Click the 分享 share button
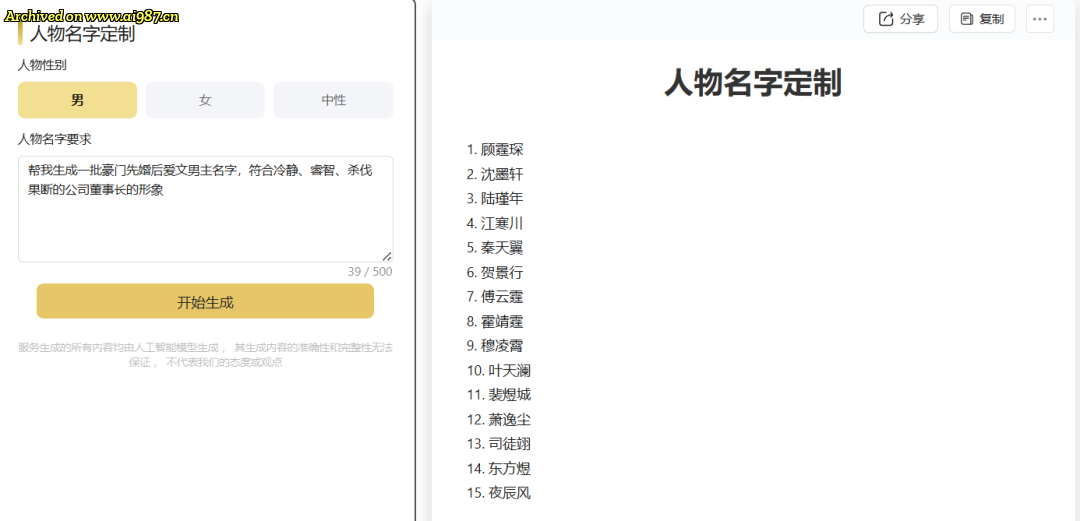 click(x=900, y=19)
